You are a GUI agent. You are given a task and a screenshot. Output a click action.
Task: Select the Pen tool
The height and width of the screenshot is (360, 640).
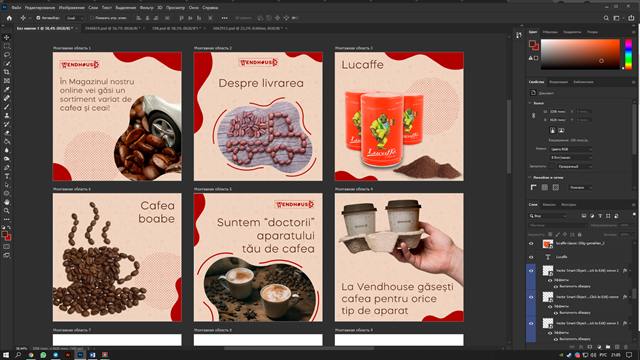7,168
